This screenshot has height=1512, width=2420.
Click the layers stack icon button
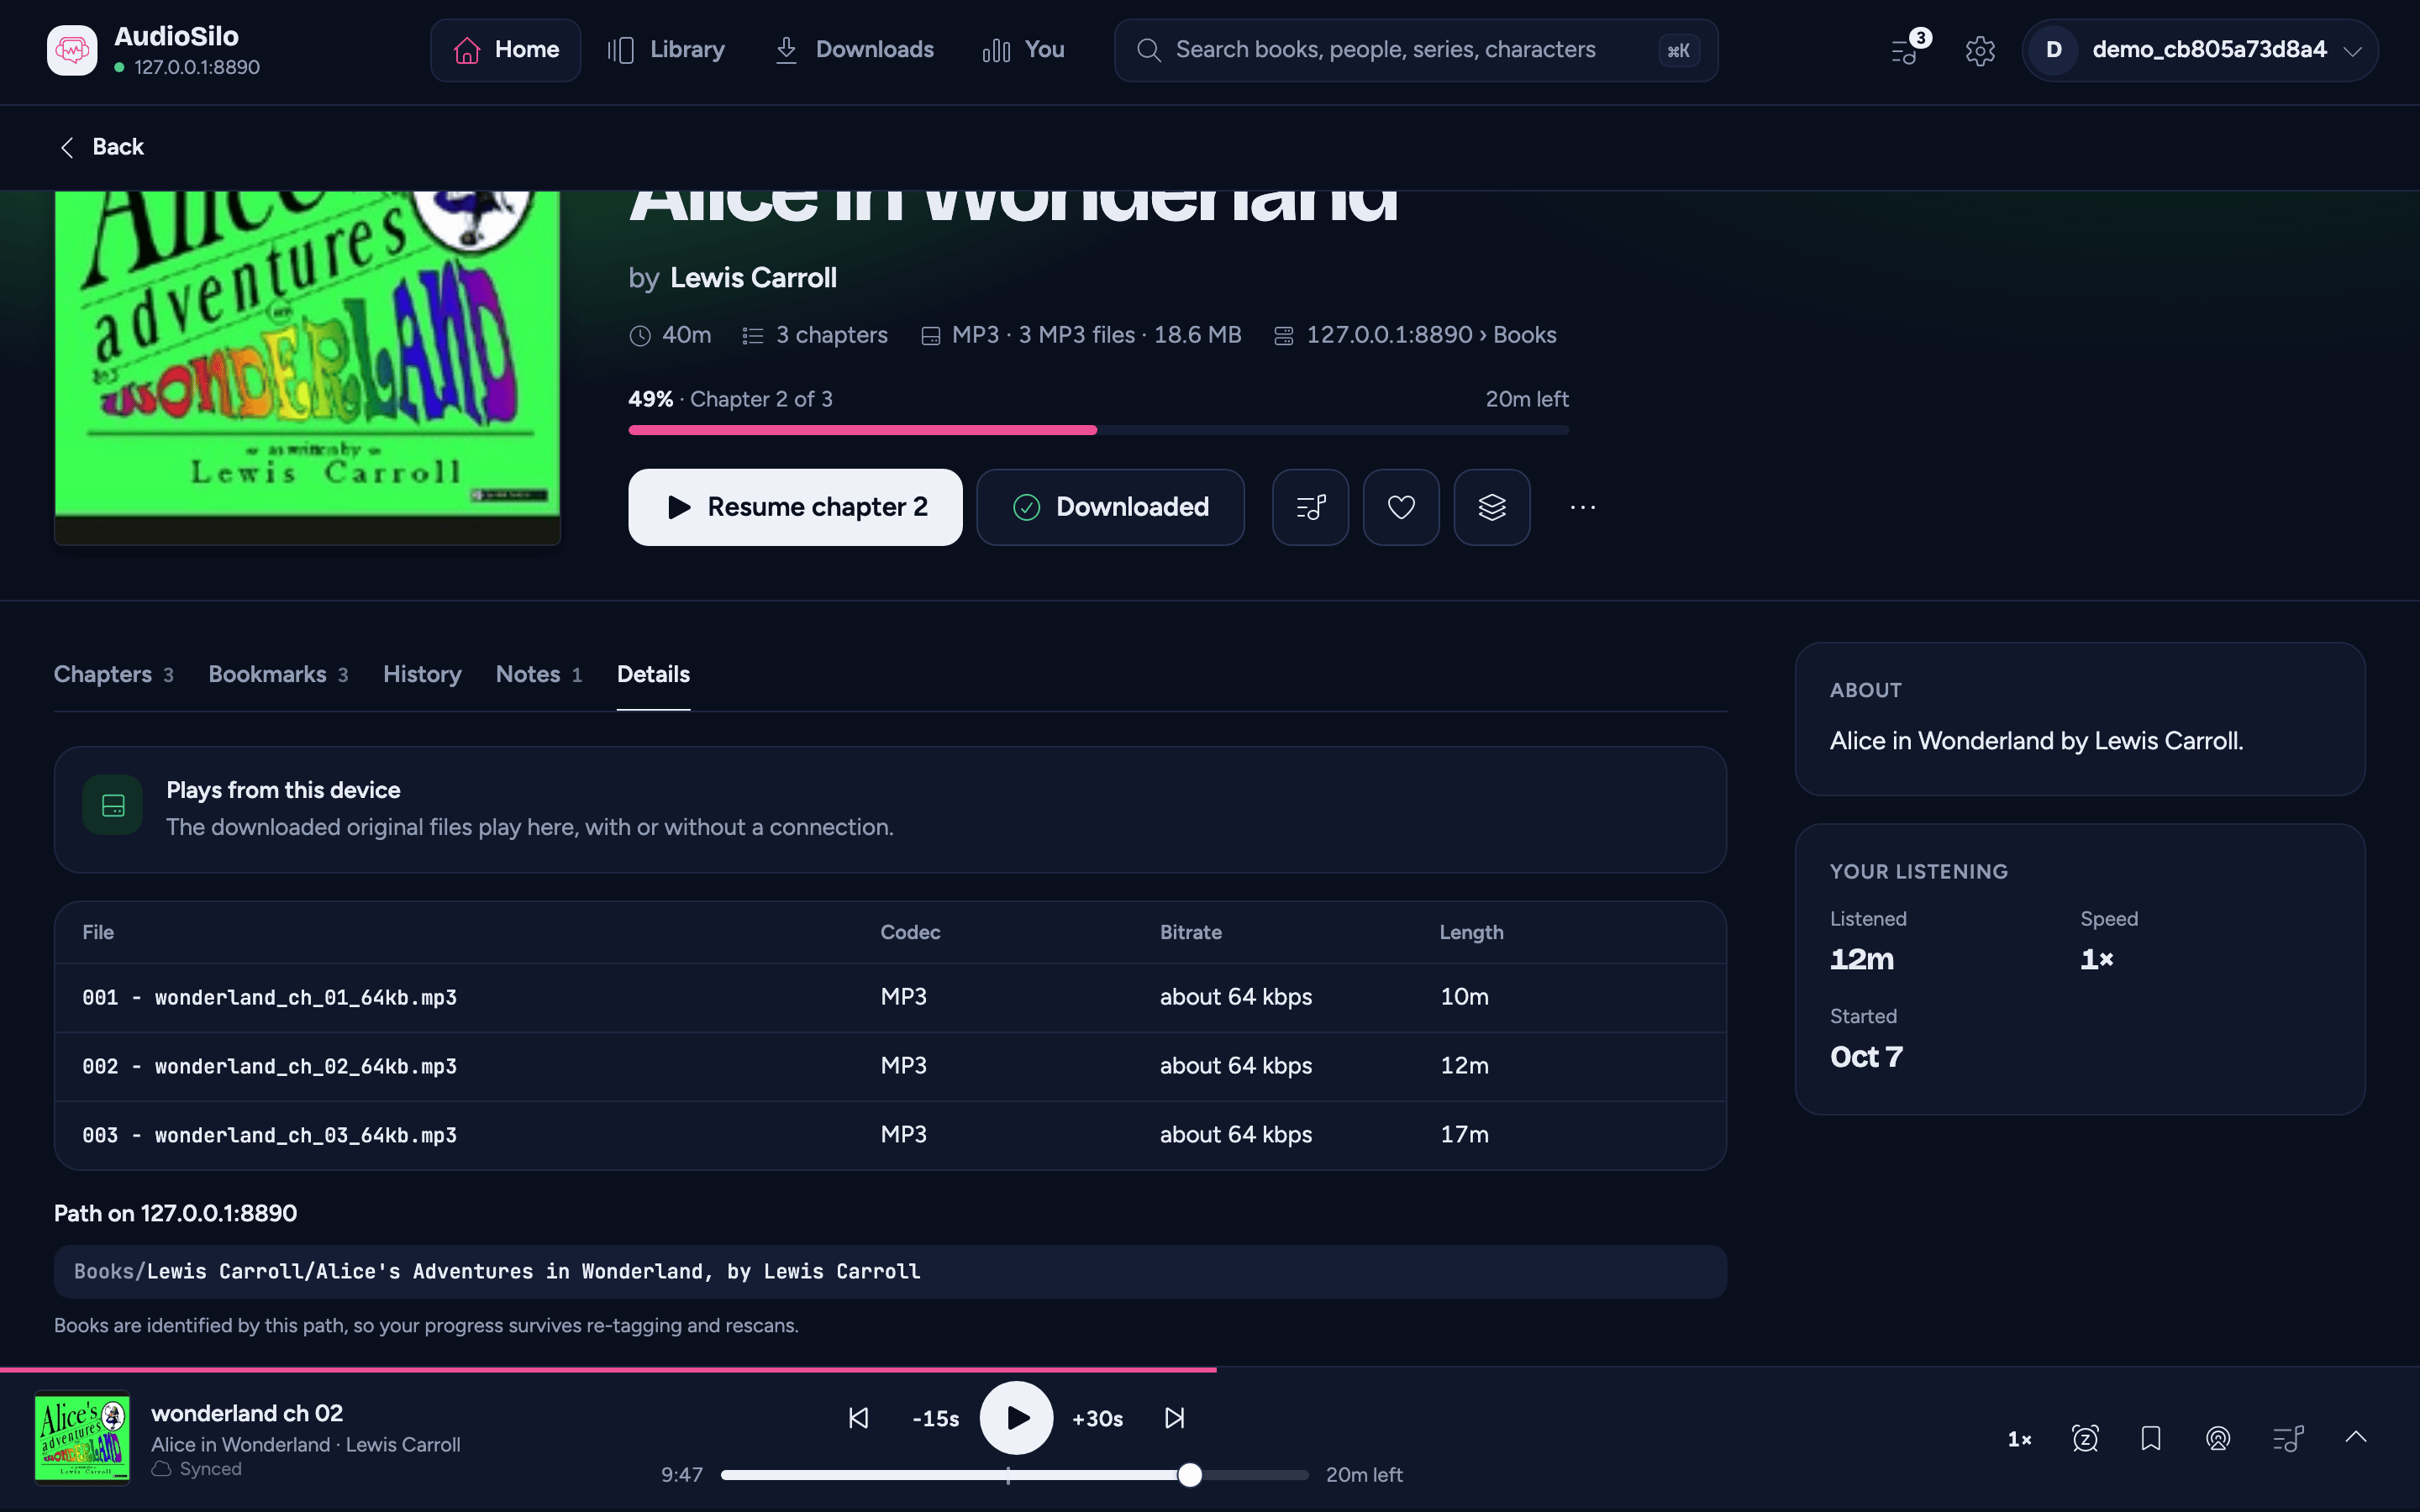pyautogui.click(x=1492, y=507)
